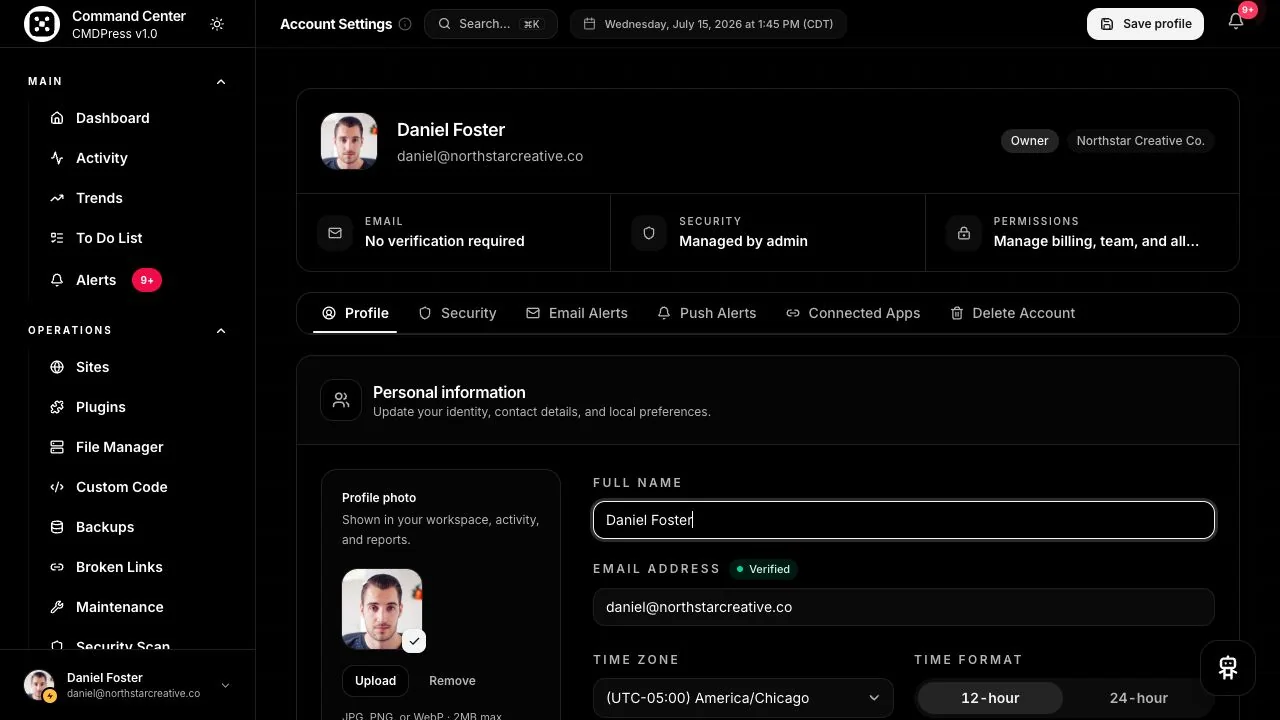This screenshot has width=1280, height=720.
Task: Open the notifications bell icon
Action: click(x=1236, y=23)
